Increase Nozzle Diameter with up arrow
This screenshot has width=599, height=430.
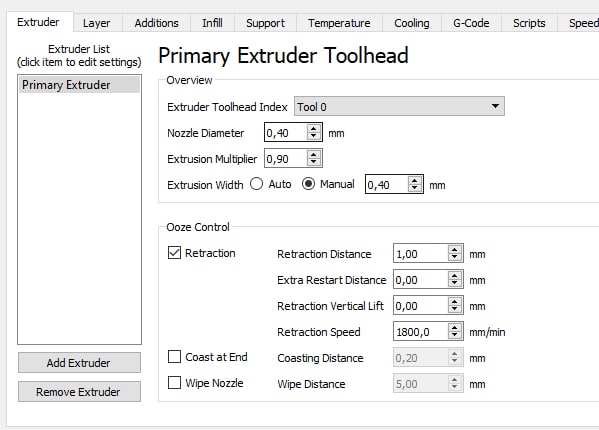click(314, 128)
